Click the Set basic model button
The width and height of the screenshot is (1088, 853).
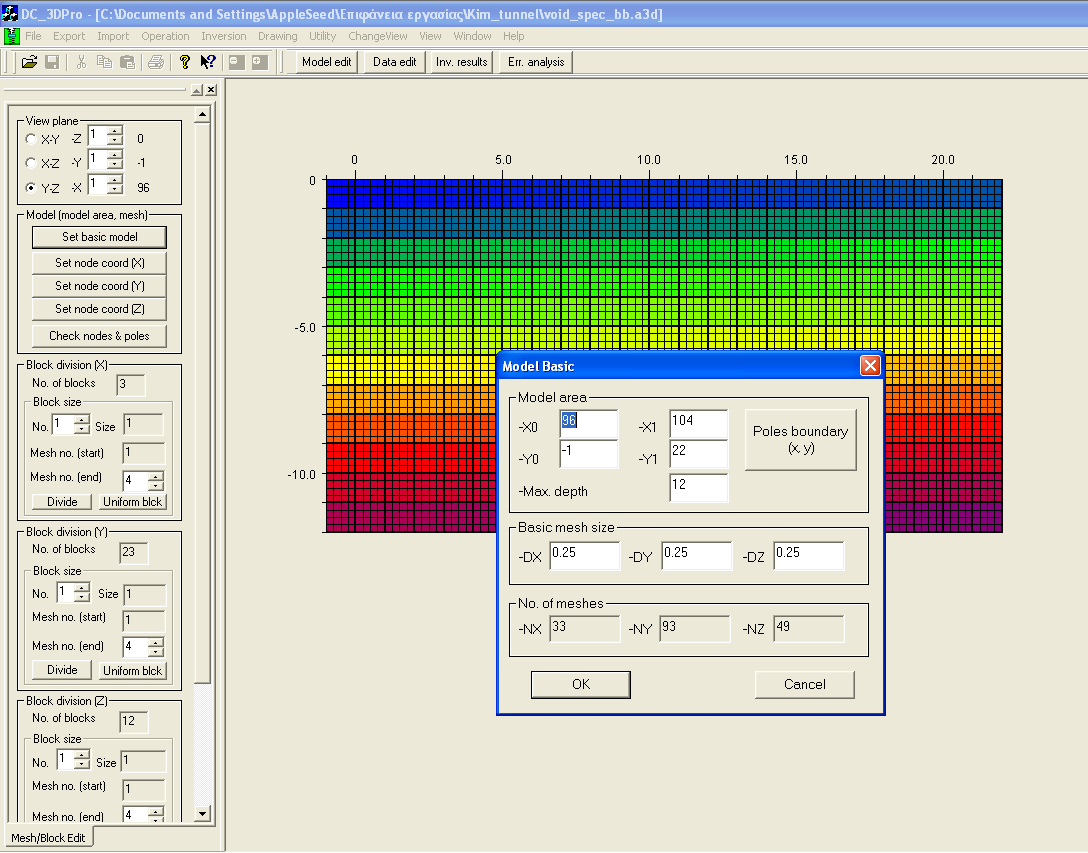click(99, 237)
